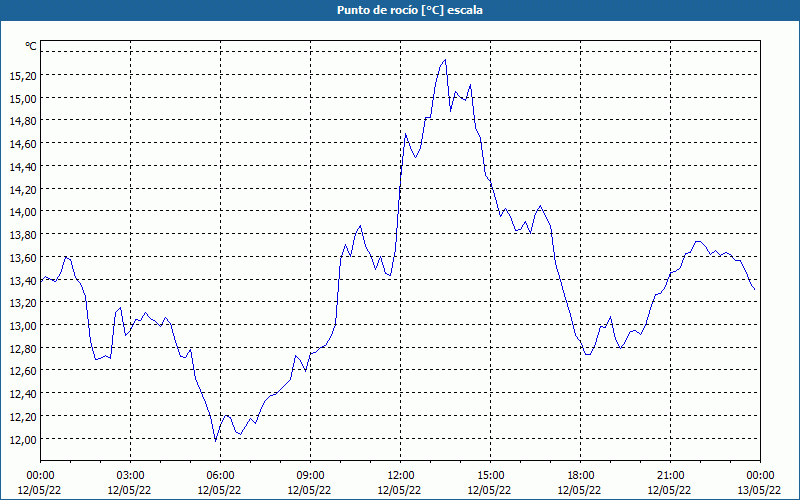Click the 14,40 y-axis value
Viewport: 800px width, 500px height.
tap(23, 166)
